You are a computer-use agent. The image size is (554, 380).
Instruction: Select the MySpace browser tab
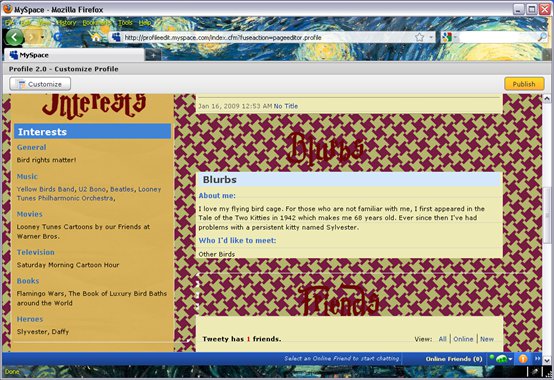(x=73, y=55)
